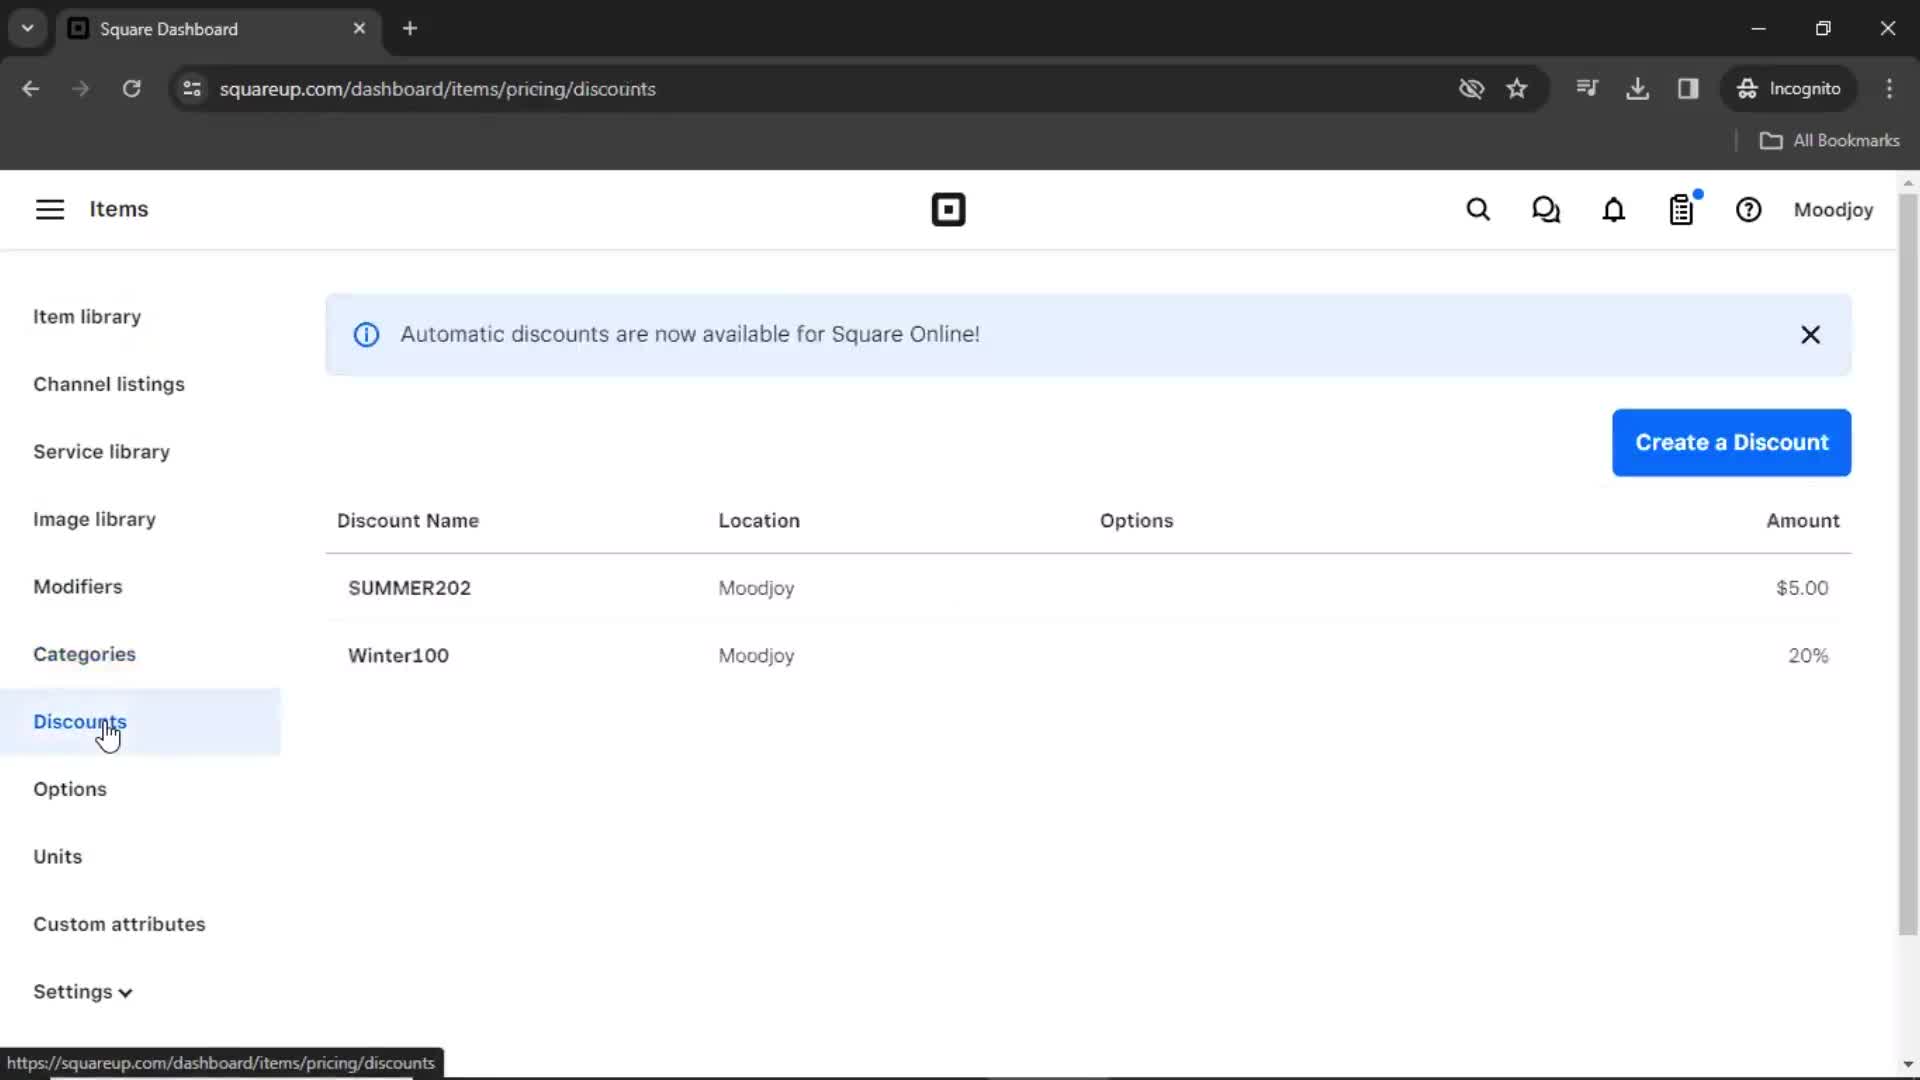
Task: Open the messages or chat icon
Action: pos(1545,210)
